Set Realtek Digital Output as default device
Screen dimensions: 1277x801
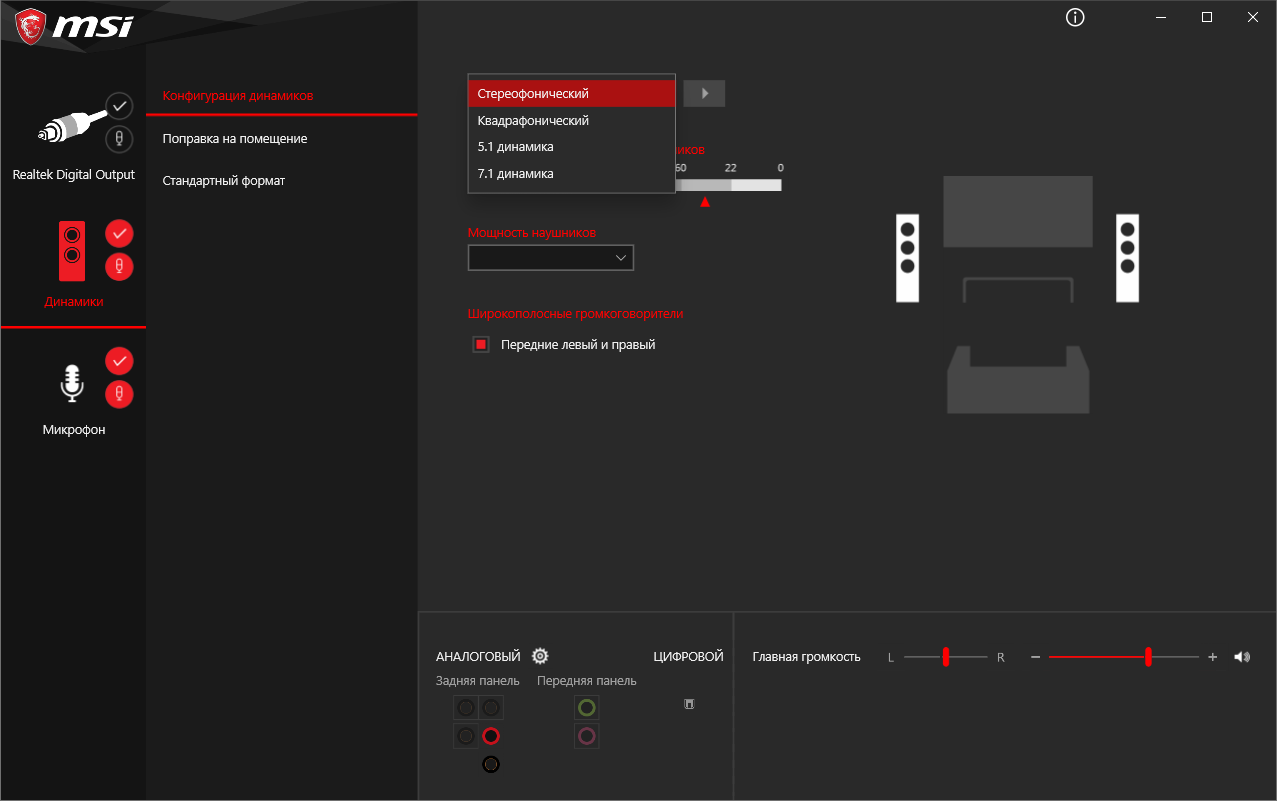tap(119, 104)
